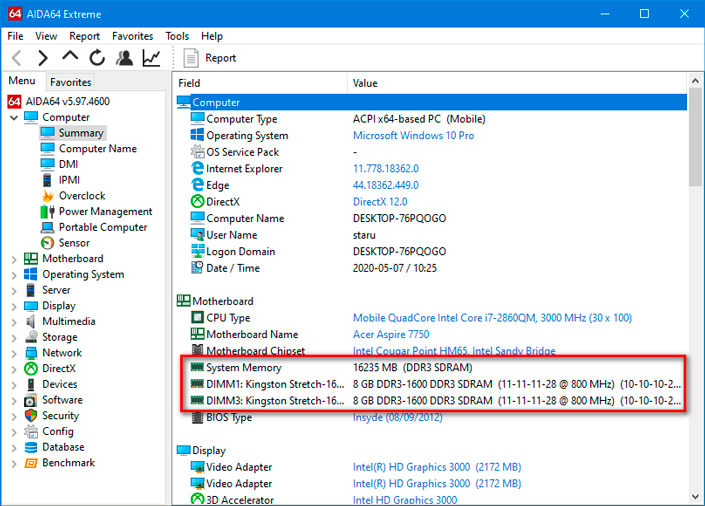Open the Favorites menu in the menu bar
This screenshot has width=705, height=506.
pos(133,36)
